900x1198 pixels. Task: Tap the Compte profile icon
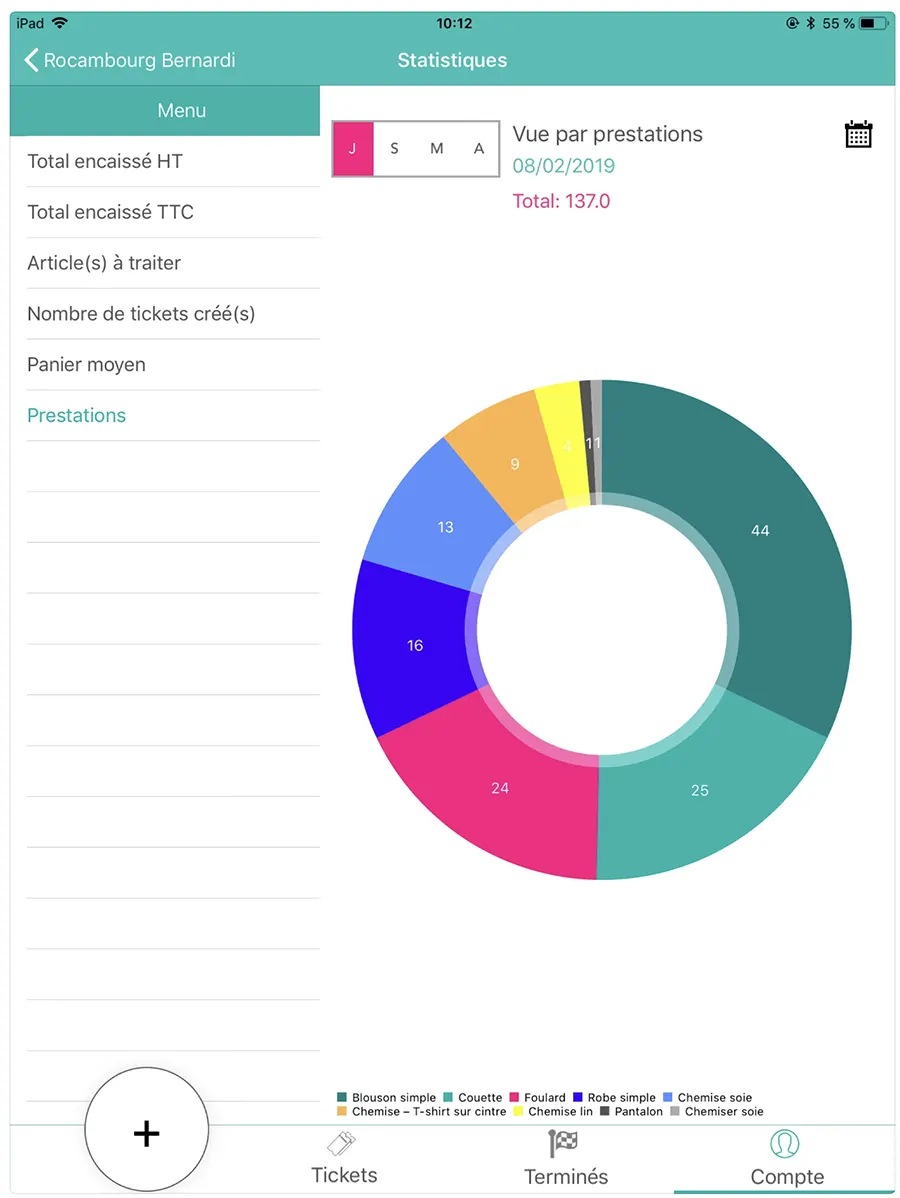pos(786,1143)
